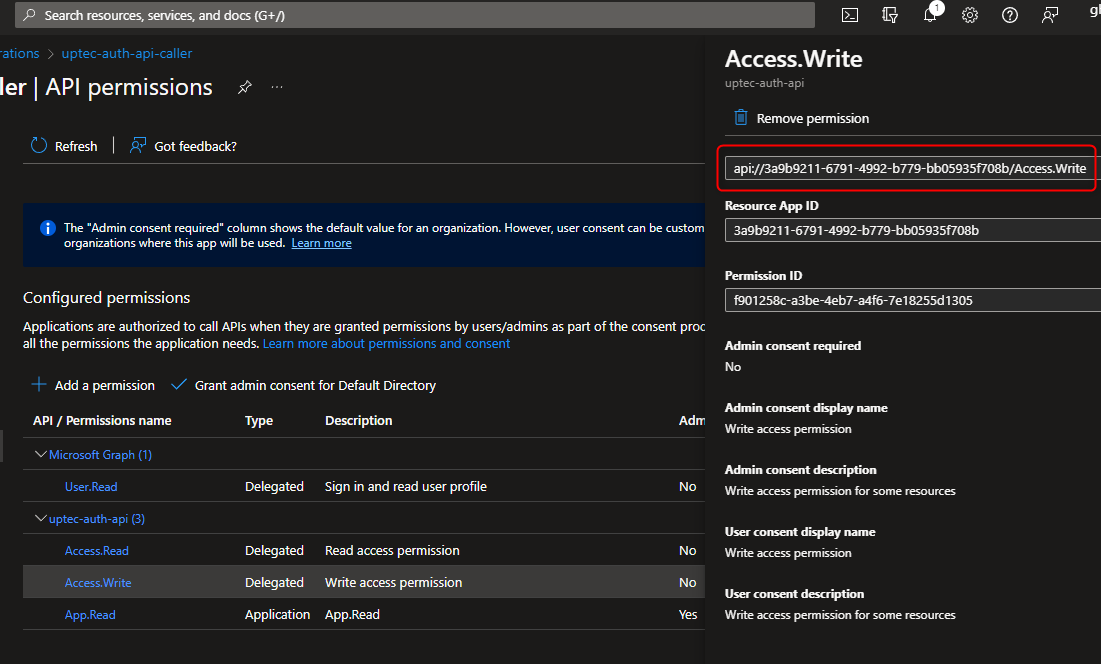Click the help question mark icon
1101x664 pixels.
coord(1009,15)
